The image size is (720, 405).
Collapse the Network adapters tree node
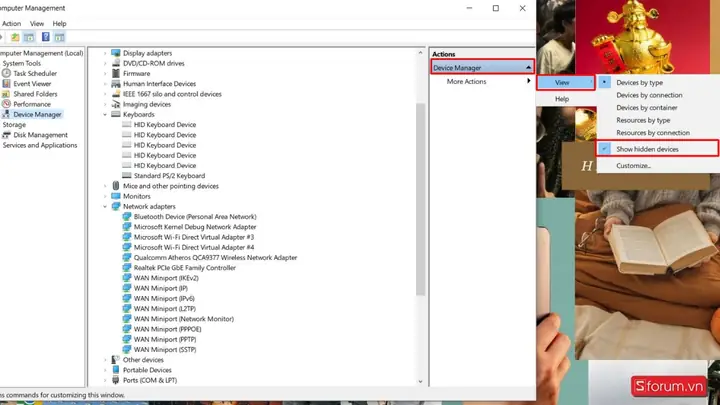105,207
